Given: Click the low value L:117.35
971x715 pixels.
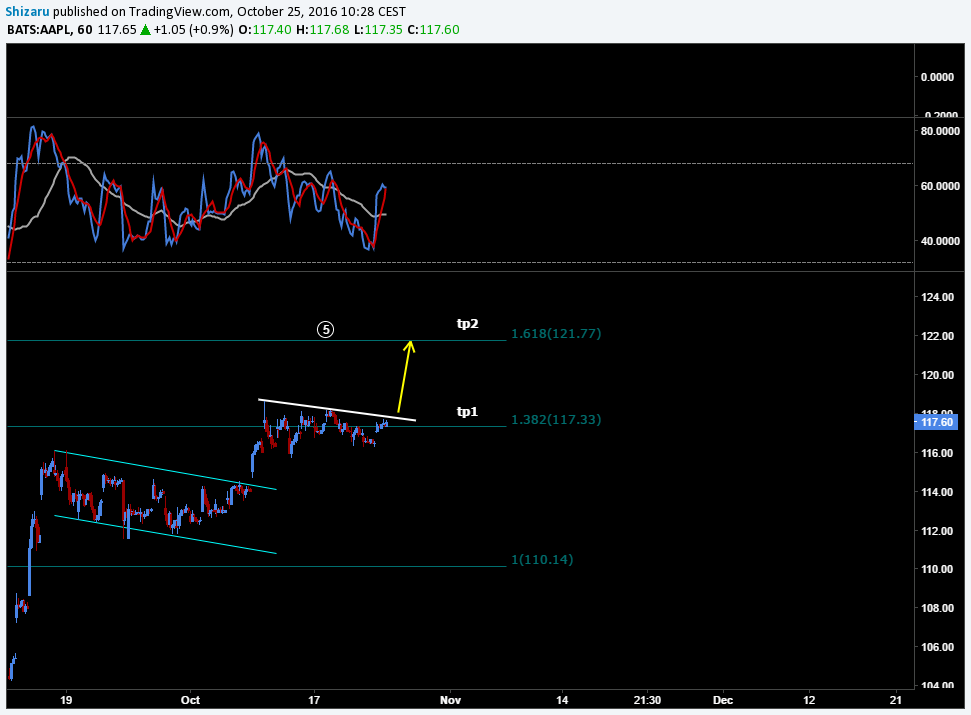Looking at the screenshot, I should coord(378,30).
